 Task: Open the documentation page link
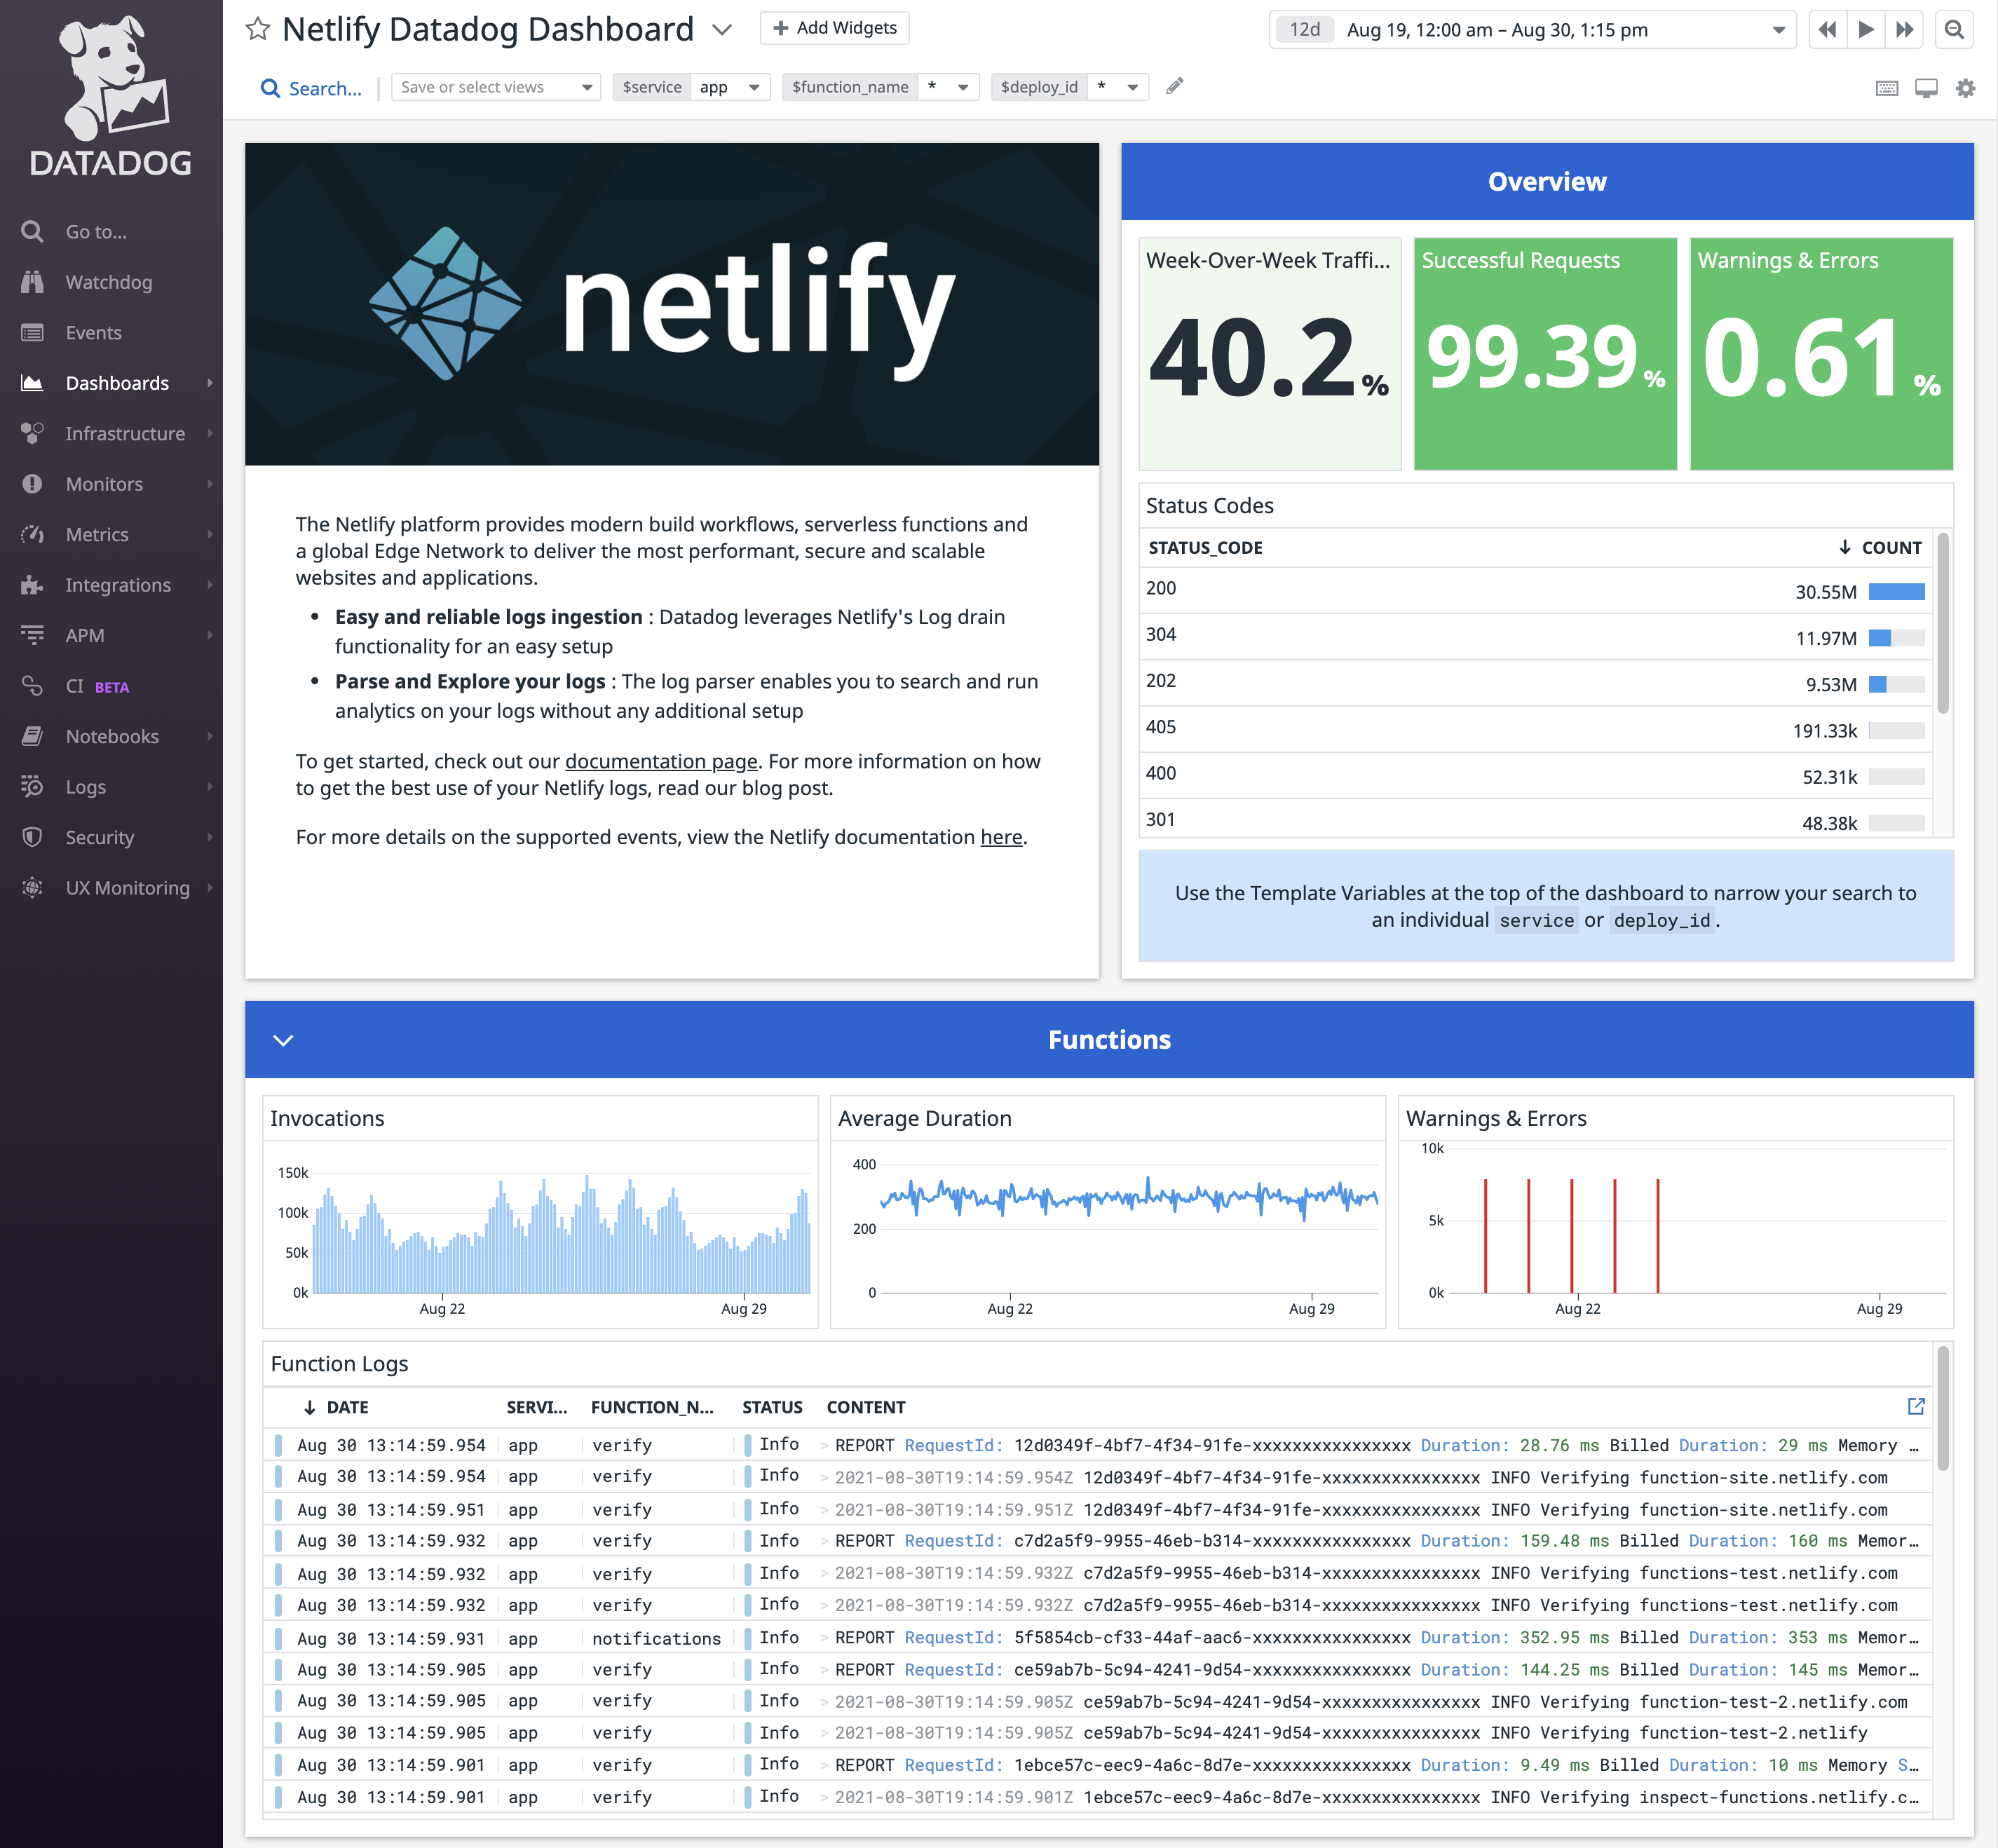click(660, 761)
